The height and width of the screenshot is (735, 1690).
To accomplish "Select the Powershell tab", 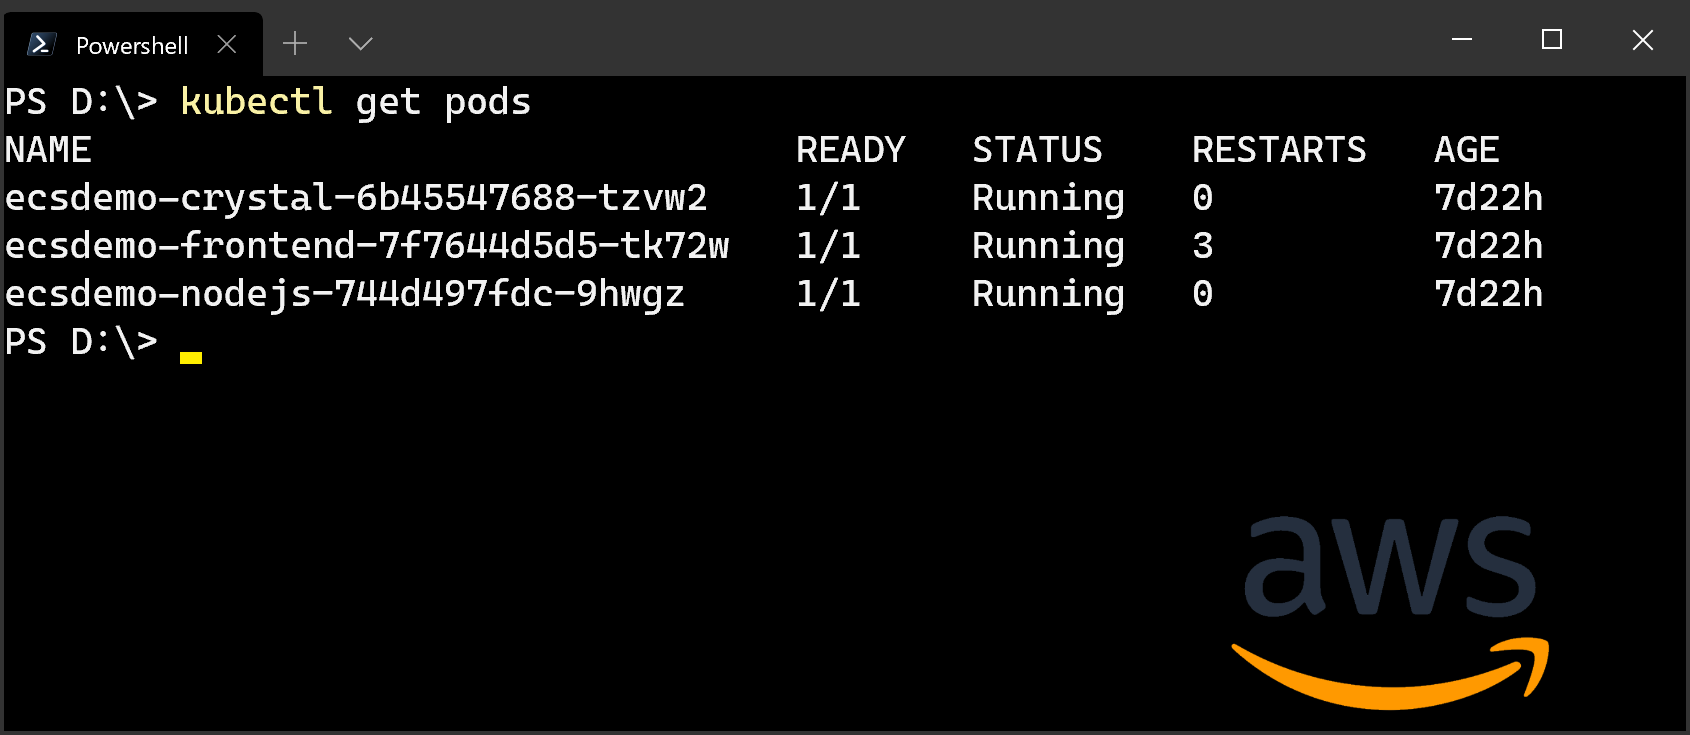I will click(133, 44).
